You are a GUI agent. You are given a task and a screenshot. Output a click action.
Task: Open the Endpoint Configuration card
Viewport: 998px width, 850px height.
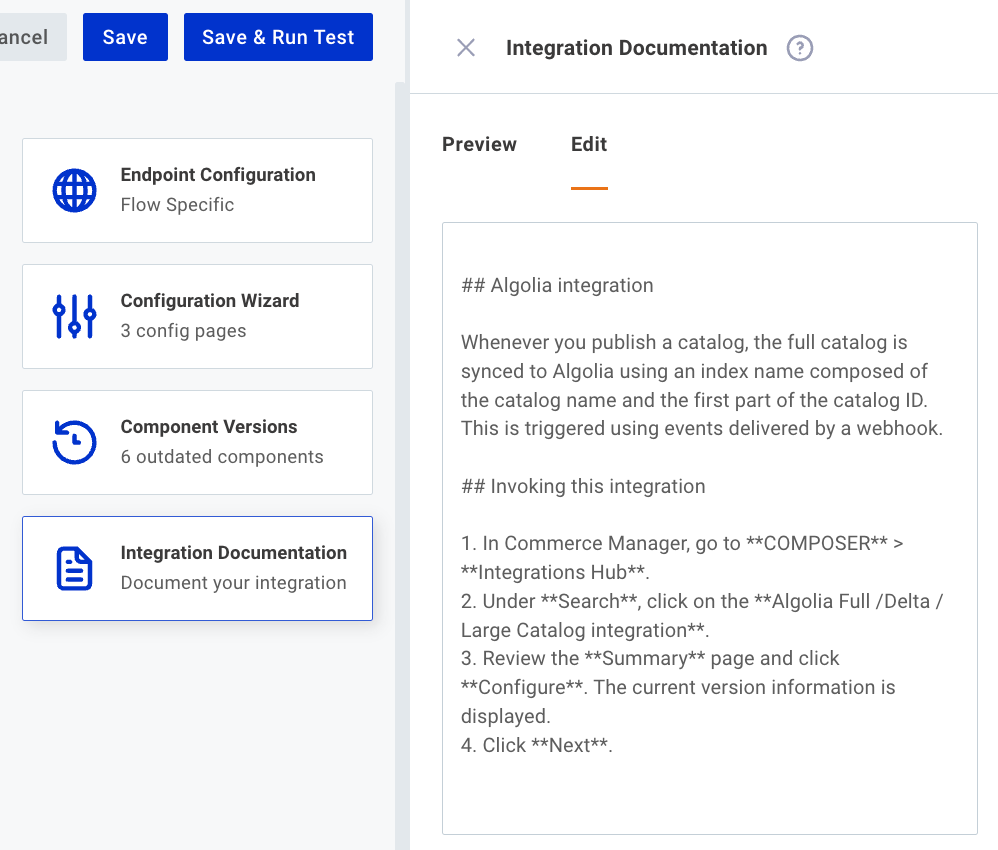click(197, 190)
